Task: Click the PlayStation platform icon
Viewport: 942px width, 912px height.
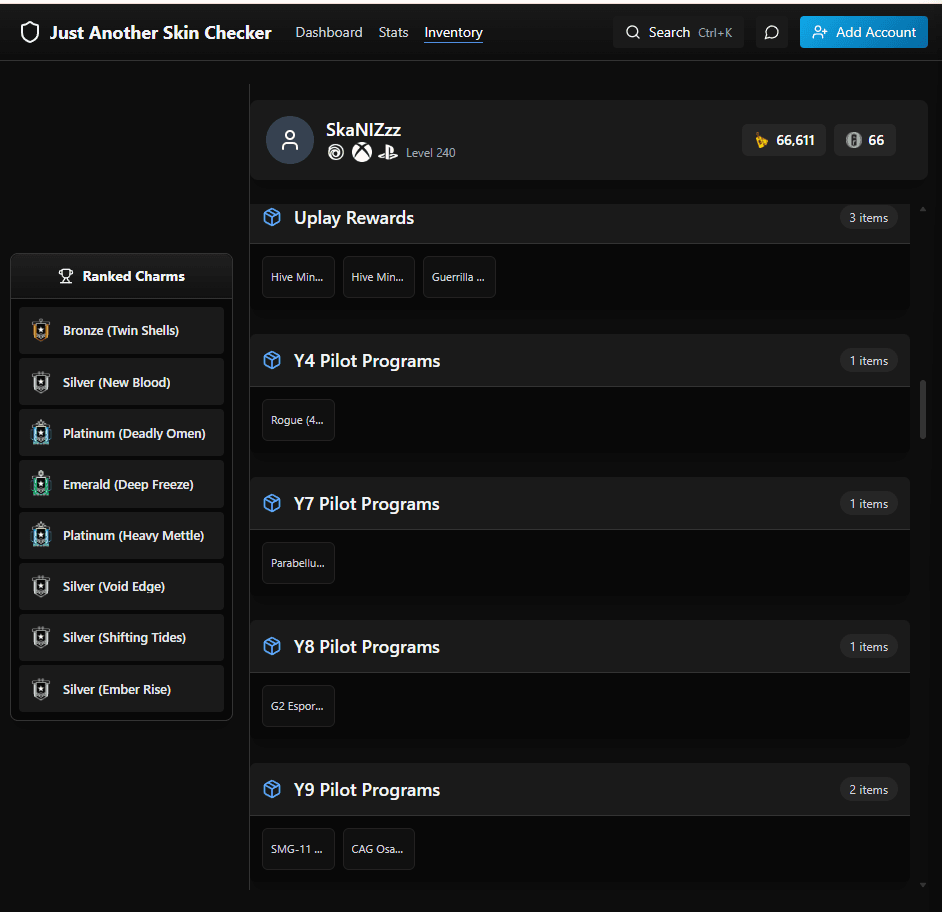Action: coord(387,153)
